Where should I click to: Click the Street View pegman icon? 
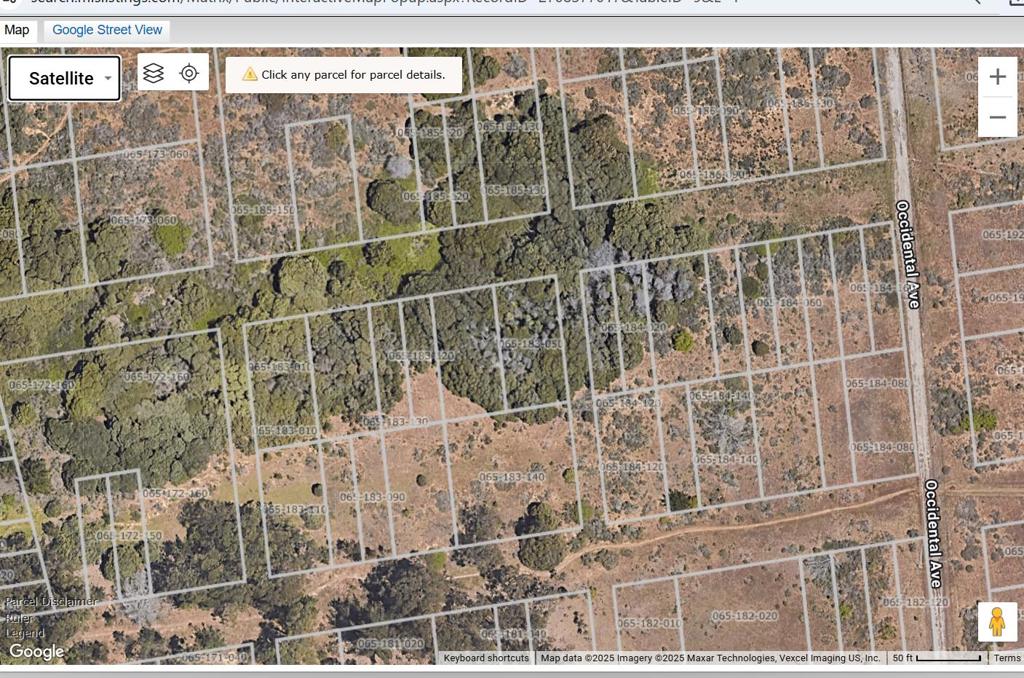pos(996,622)
